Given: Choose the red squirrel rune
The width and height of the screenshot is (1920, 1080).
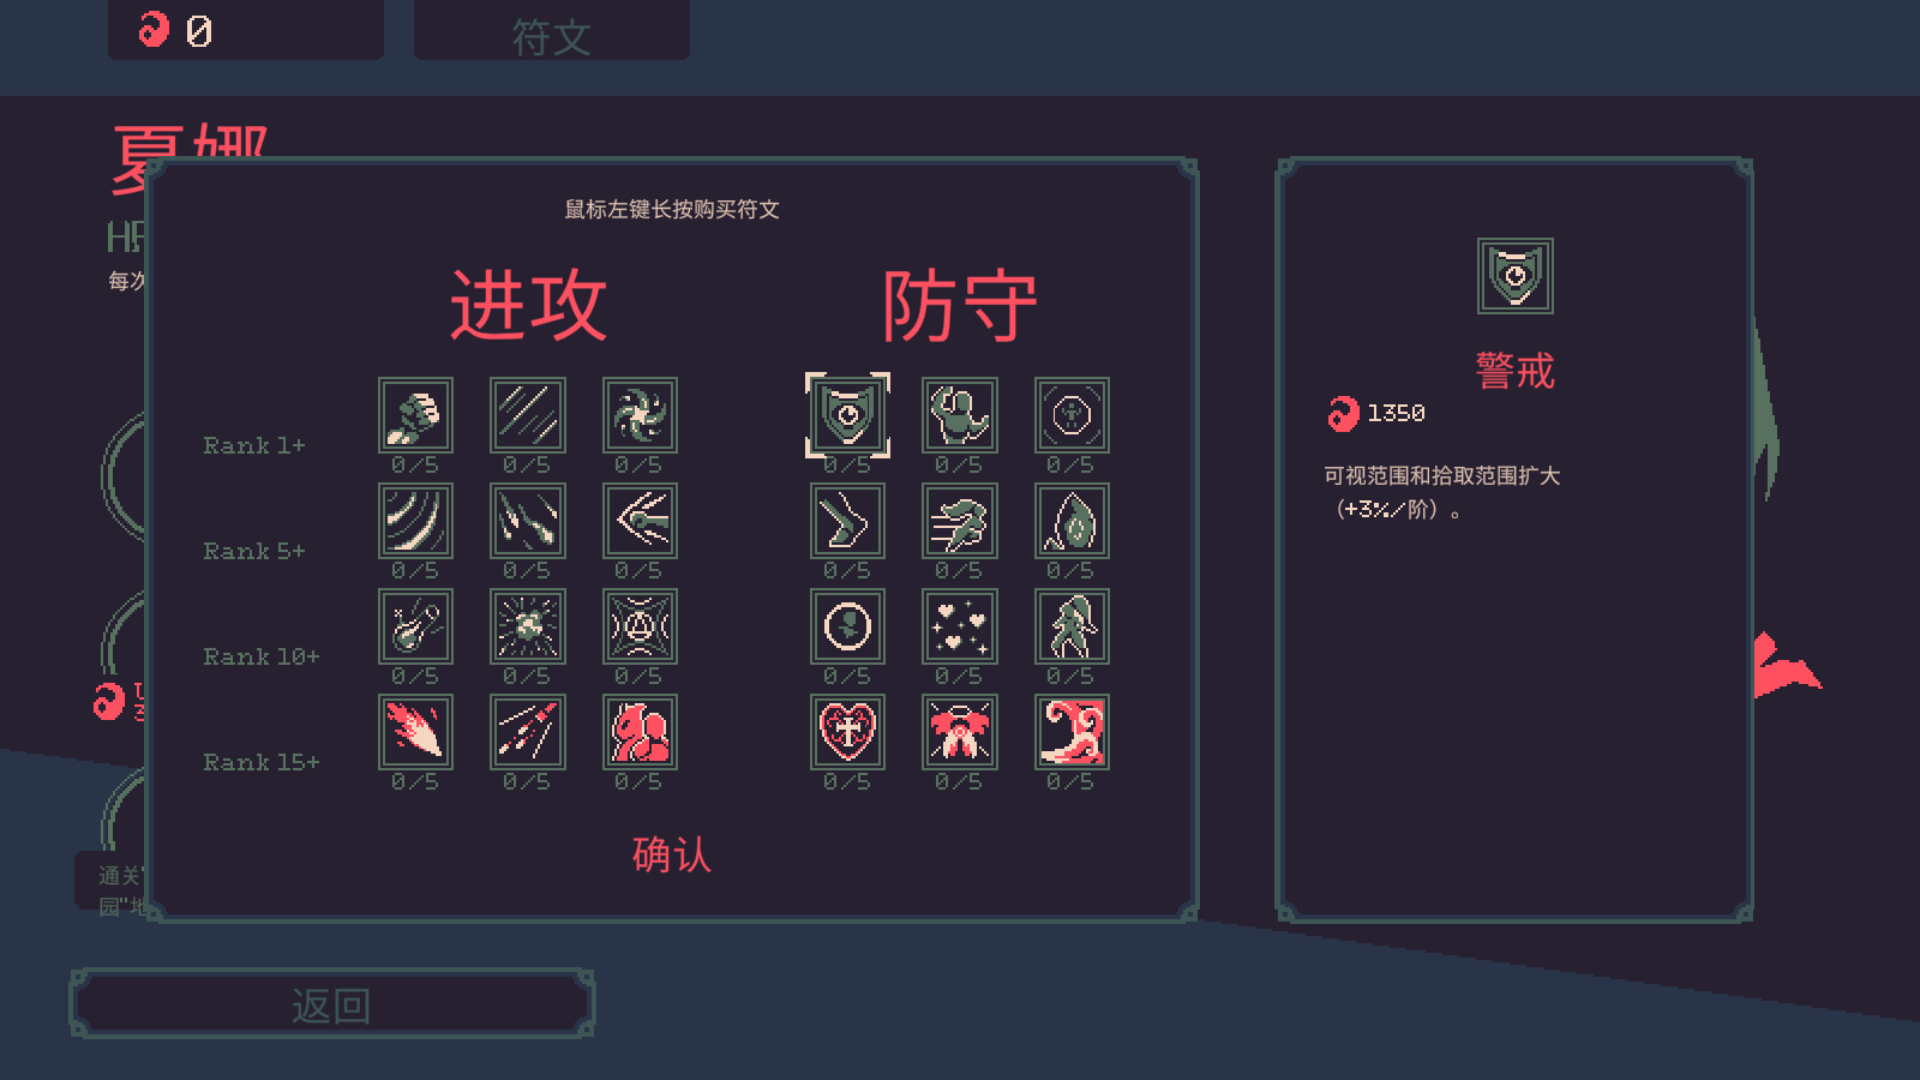Looking at the screenshot, I should tap(639, 732).
